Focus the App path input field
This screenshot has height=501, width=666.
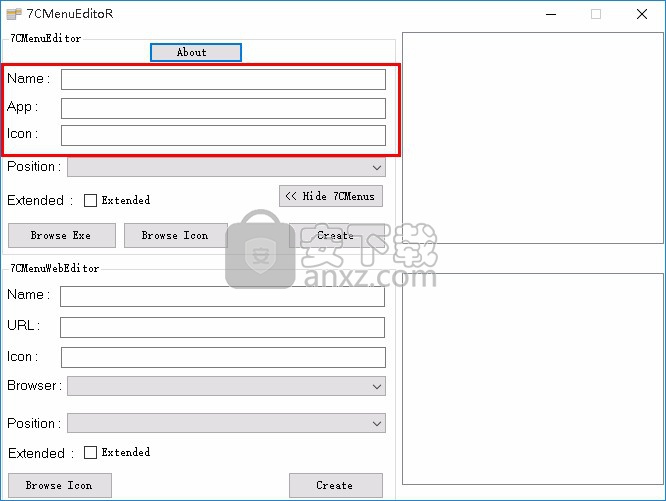(223, 108)
